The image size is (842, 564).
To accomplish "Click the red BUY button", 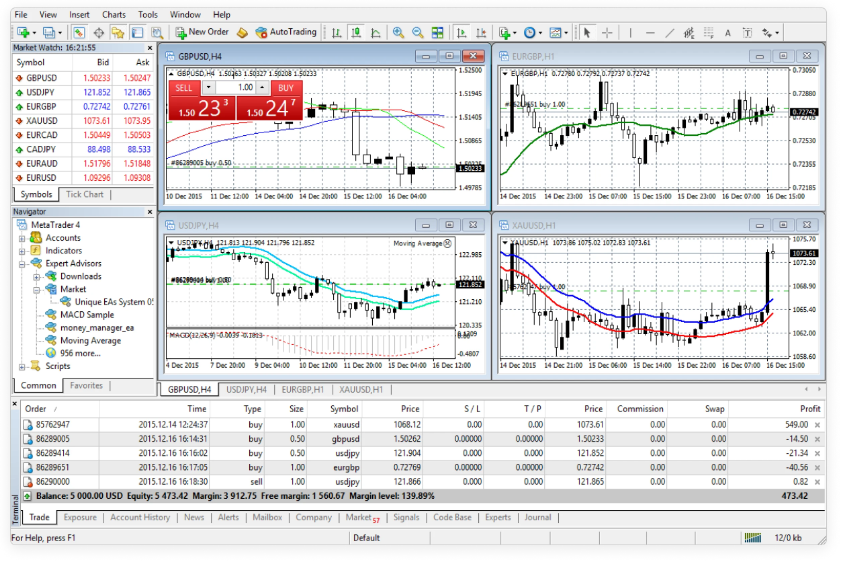I will coord(286,88).
